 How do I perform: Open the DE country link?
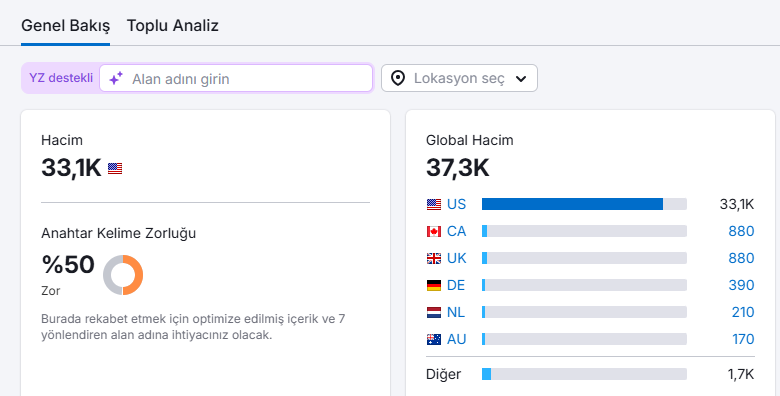[456, 285]
